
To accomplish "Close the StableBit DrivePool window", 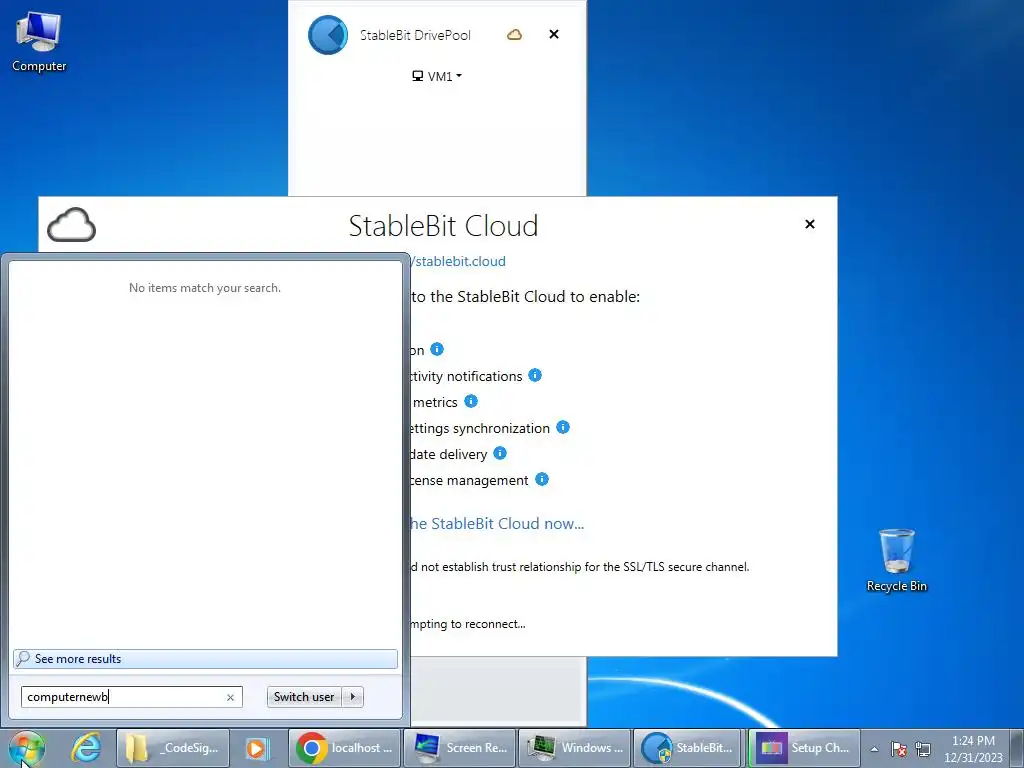I will pos(554,34).
